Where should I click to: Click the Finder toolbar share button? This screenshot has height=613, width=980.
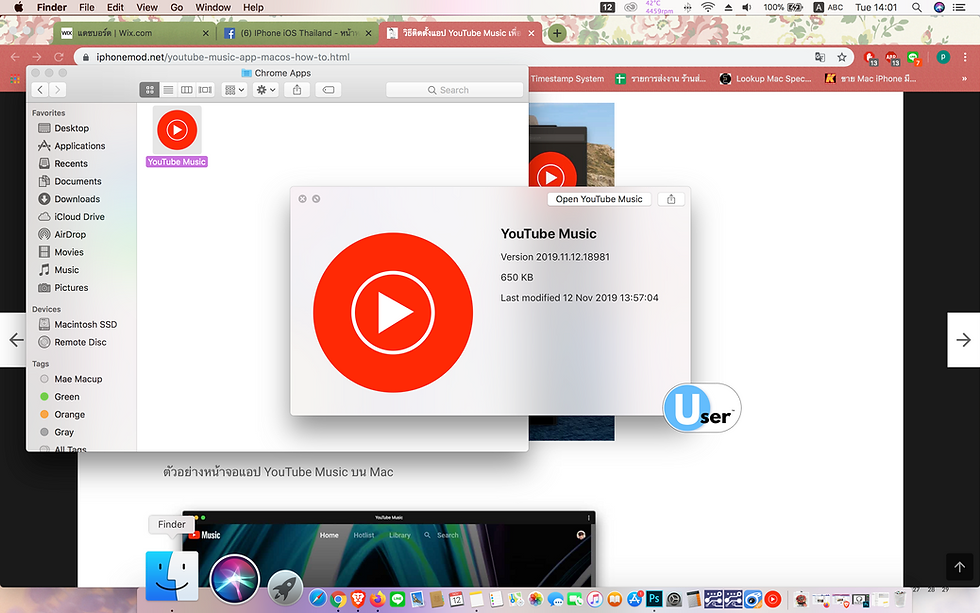click(297, 90)
